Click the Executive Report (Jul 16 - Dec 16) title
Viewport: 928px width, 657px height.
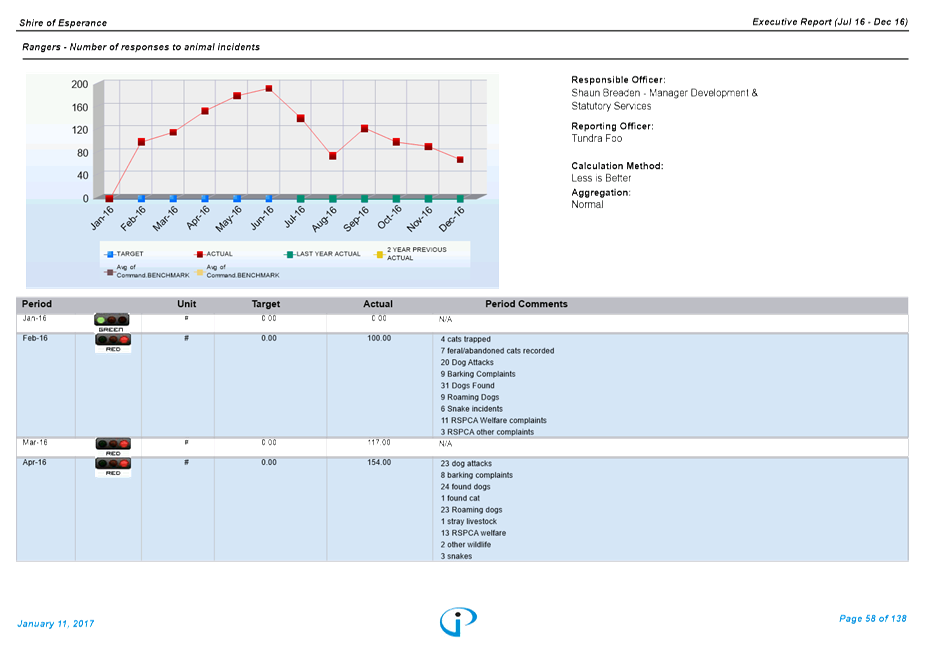(x=830, y=22)
